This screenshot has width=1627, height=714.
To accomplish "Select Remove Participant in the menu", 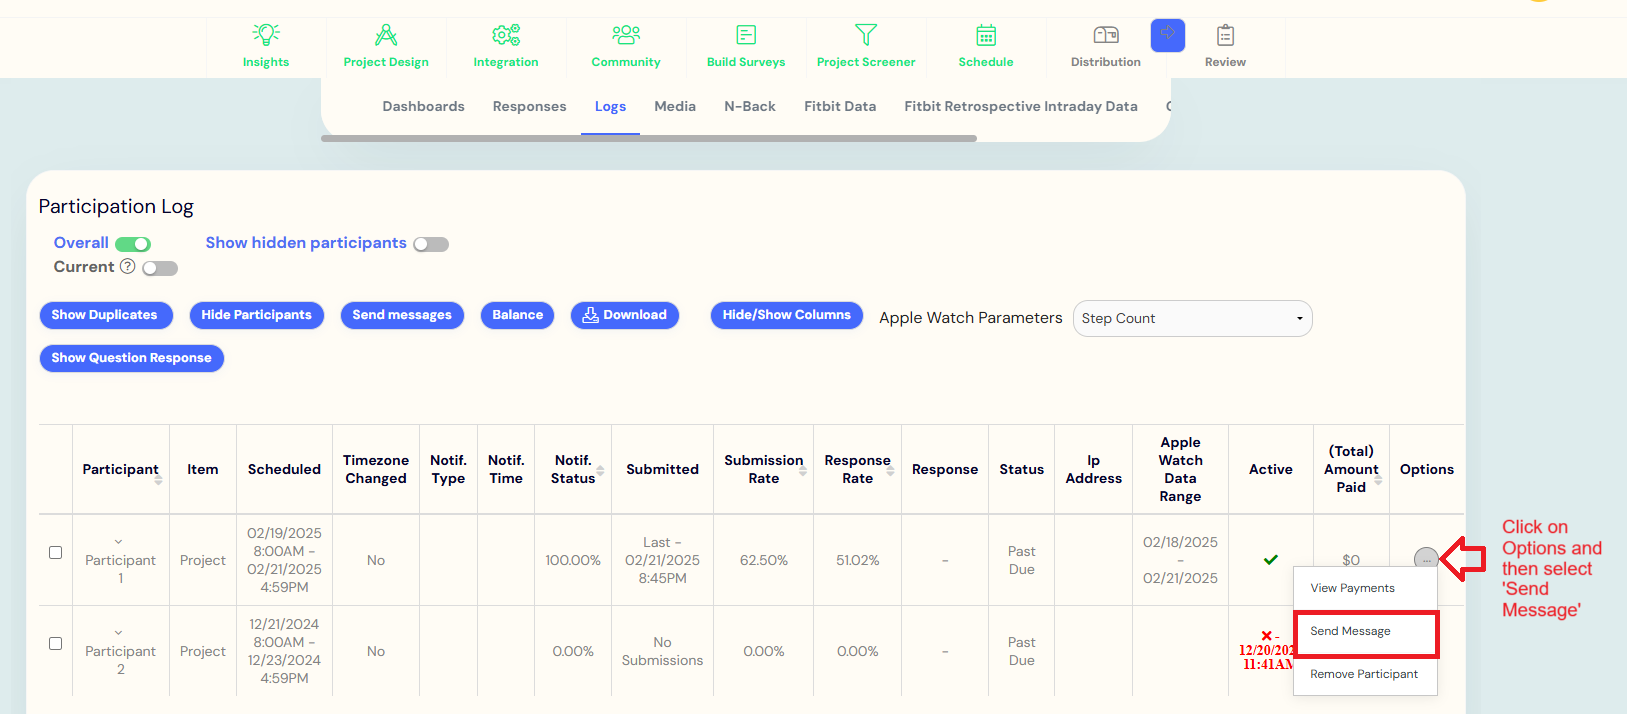I will (x=1363, y=674).
